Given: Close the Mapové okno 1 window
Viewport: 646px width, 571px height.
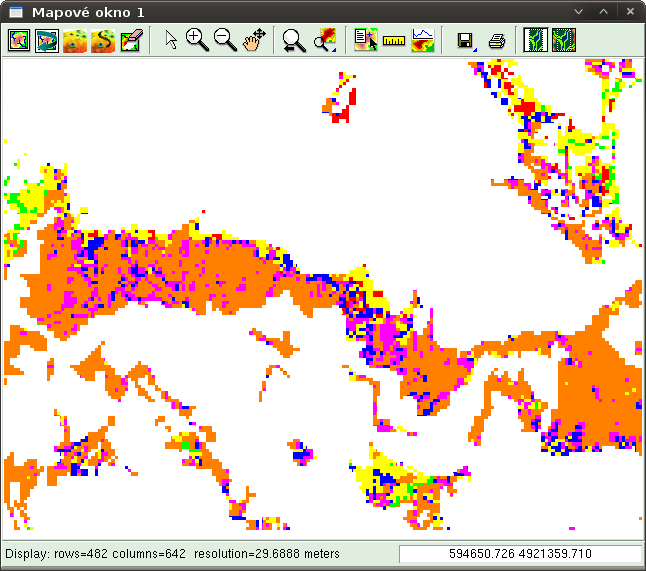Looking at the screenshot, I should [630, 12].
